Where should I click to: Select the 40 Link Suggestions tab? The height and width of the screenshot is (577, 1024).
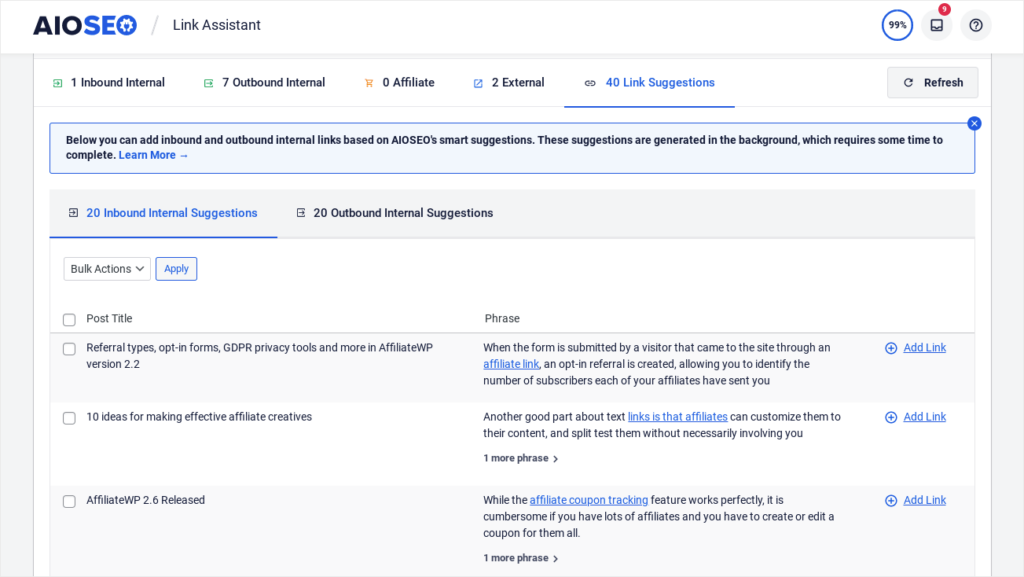(x=650, y=83)
